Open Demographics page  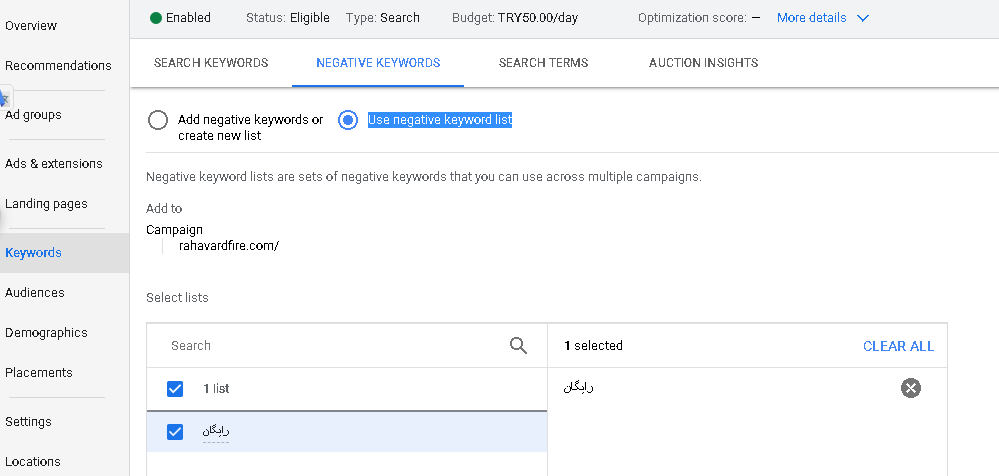46,333
